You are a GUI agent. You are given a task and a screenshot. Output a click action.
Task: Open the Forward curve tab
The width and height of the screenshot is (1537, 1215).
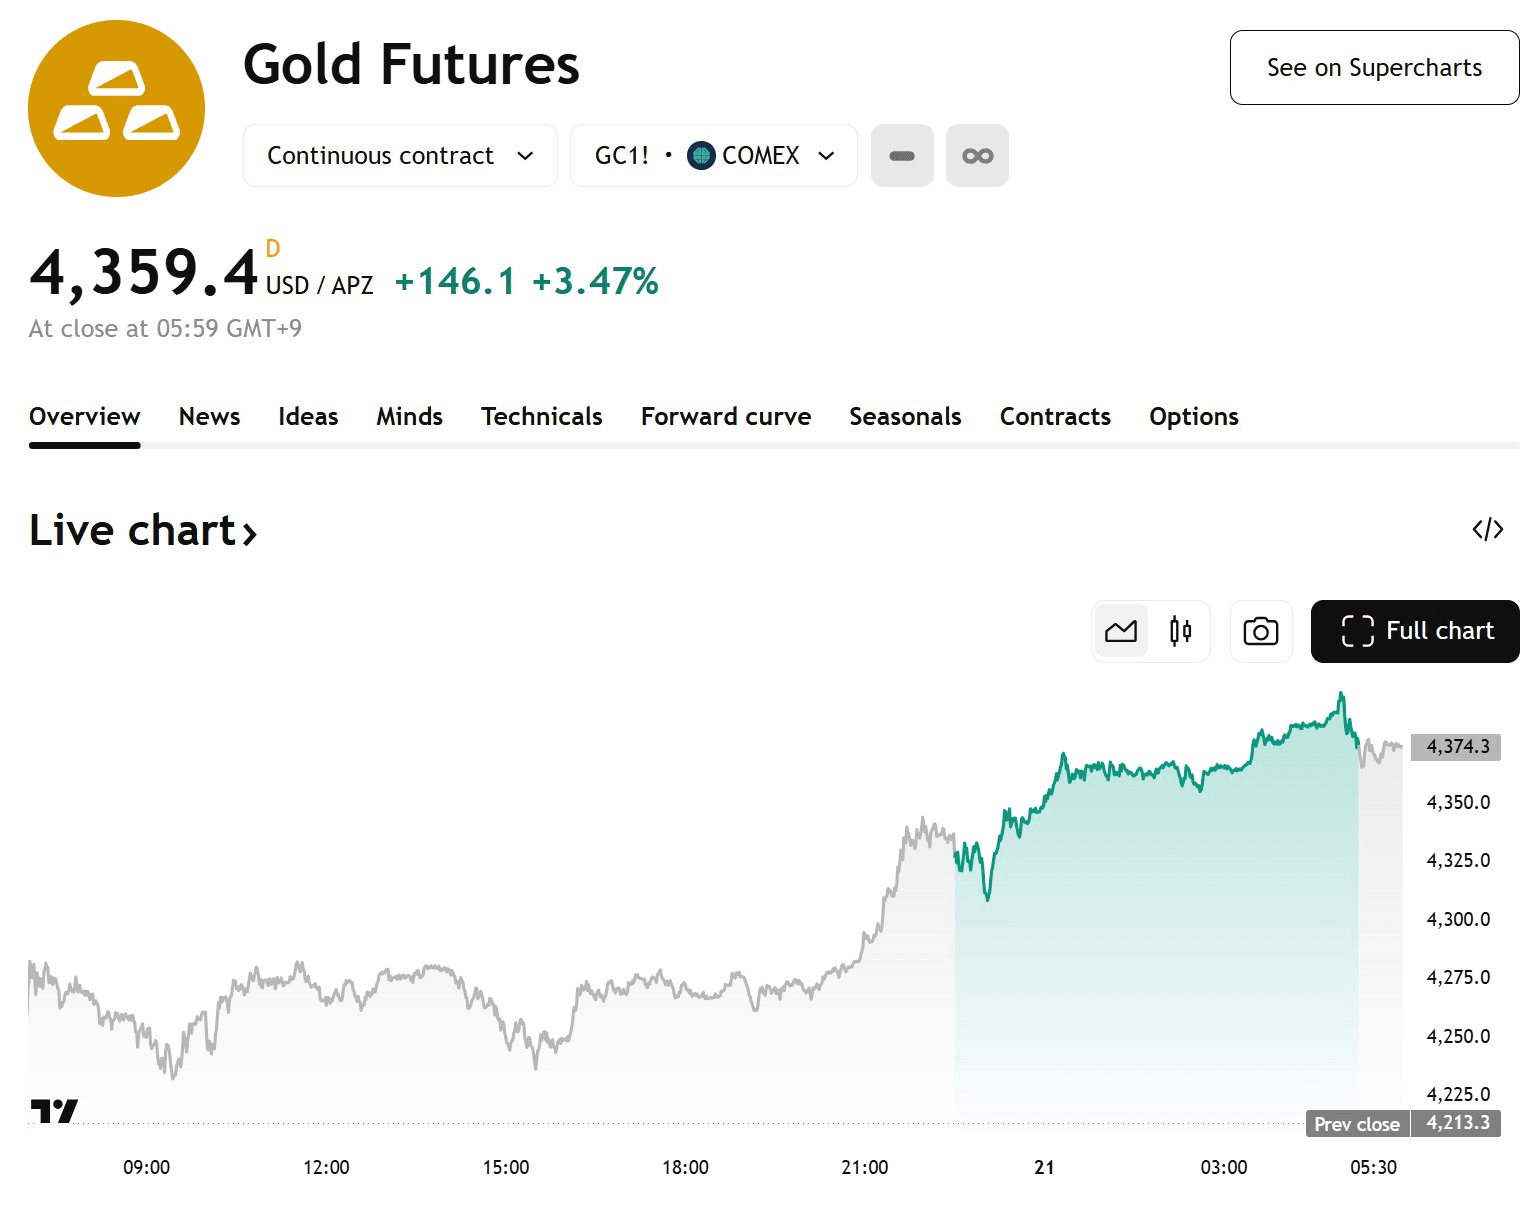point(726,417)
